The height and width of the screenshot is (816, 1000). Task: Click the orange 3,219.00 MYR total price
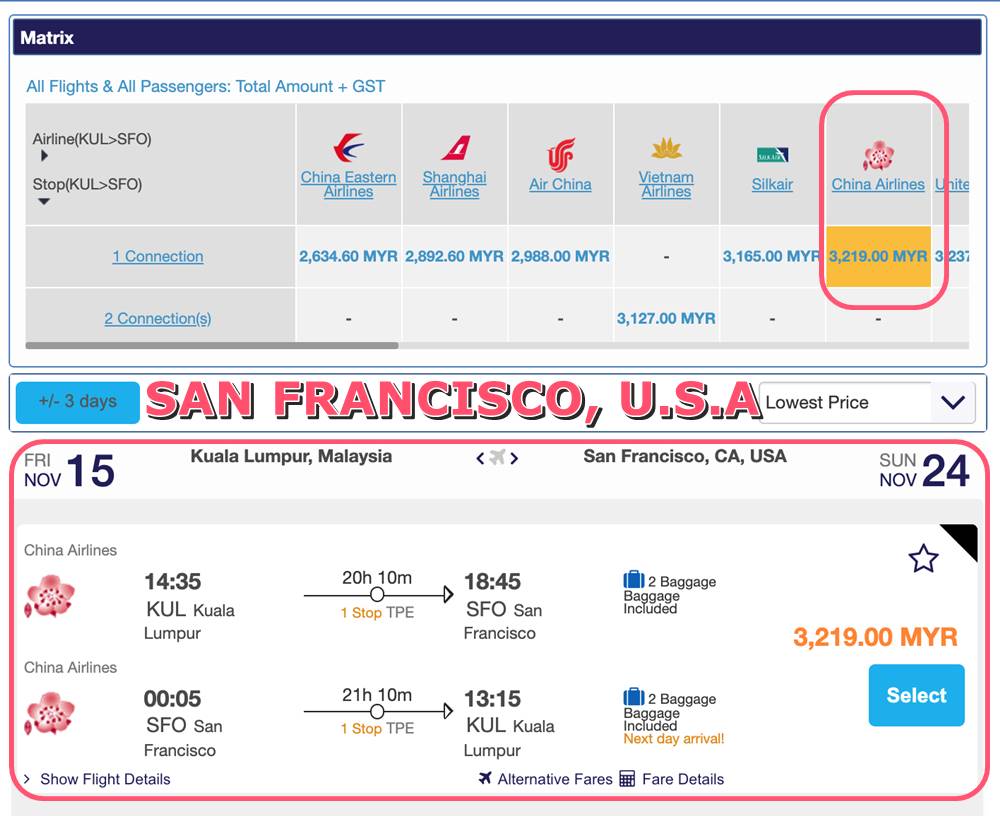pyautogui.click(x=876, y=637)
